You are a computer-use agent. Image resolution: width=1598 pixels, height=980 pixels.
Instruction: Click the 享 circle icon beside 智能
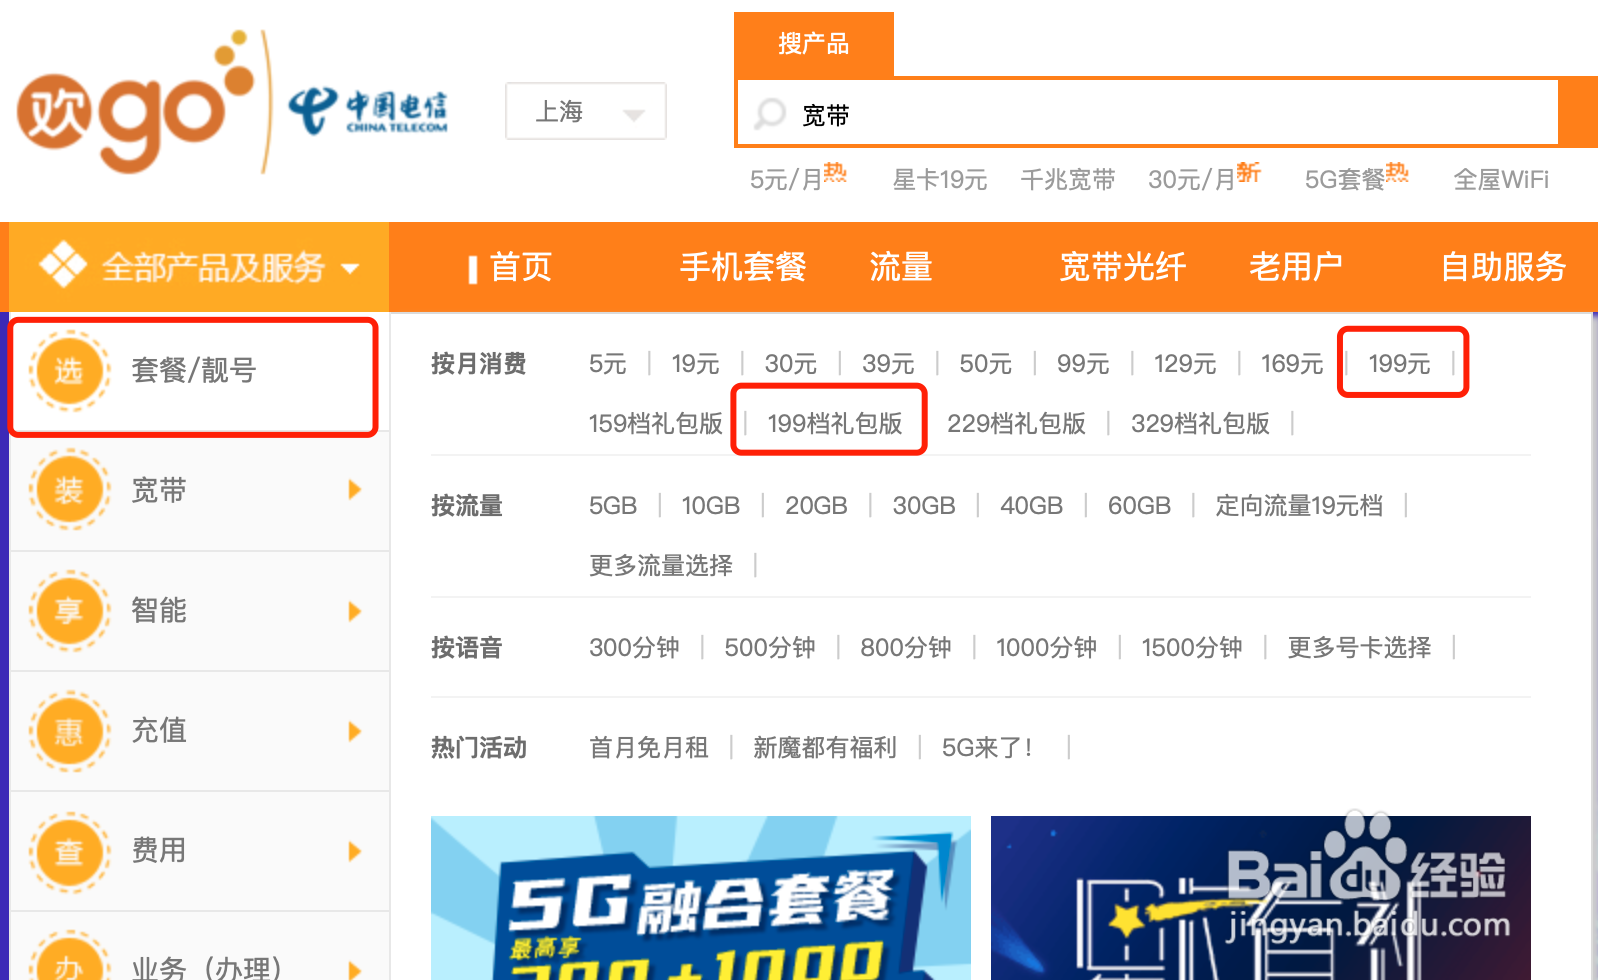pos(69,610)
